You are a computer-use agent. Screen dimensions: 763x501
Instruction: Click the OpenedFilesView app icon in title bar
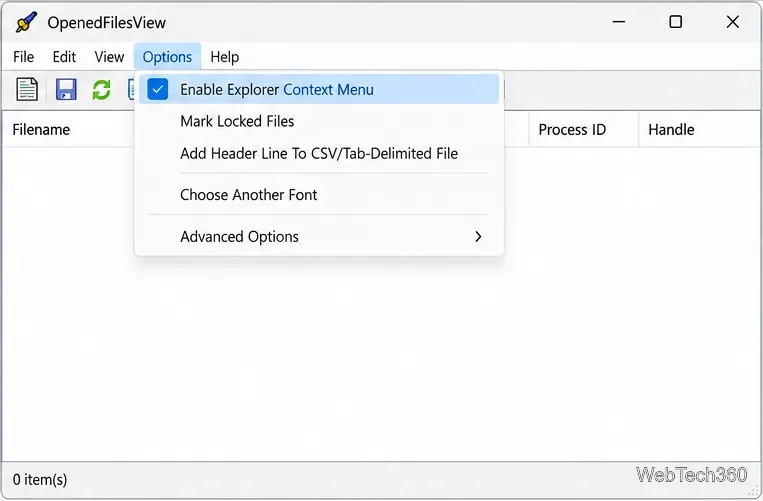[26, 22]
